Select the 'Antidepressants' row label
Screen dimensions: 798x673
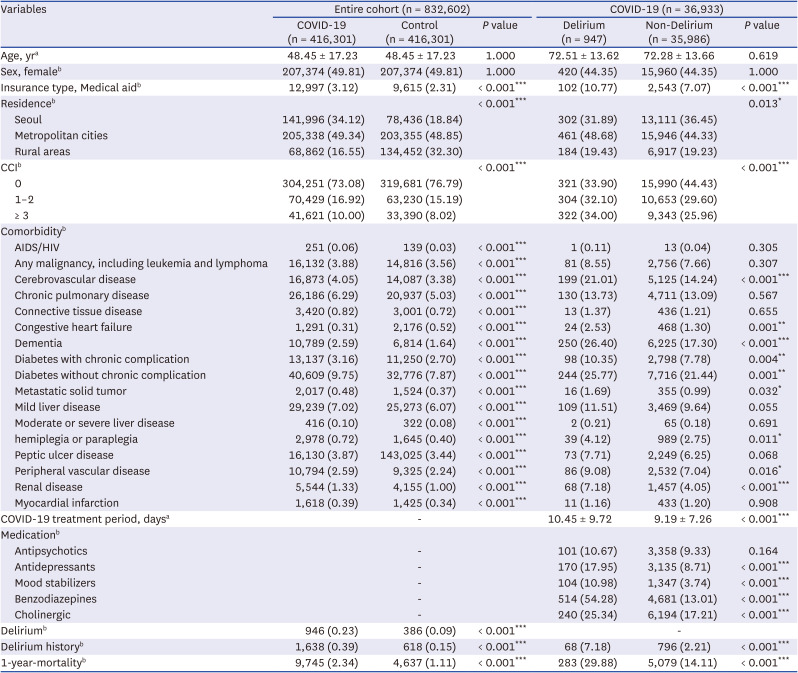coord(54,567)
